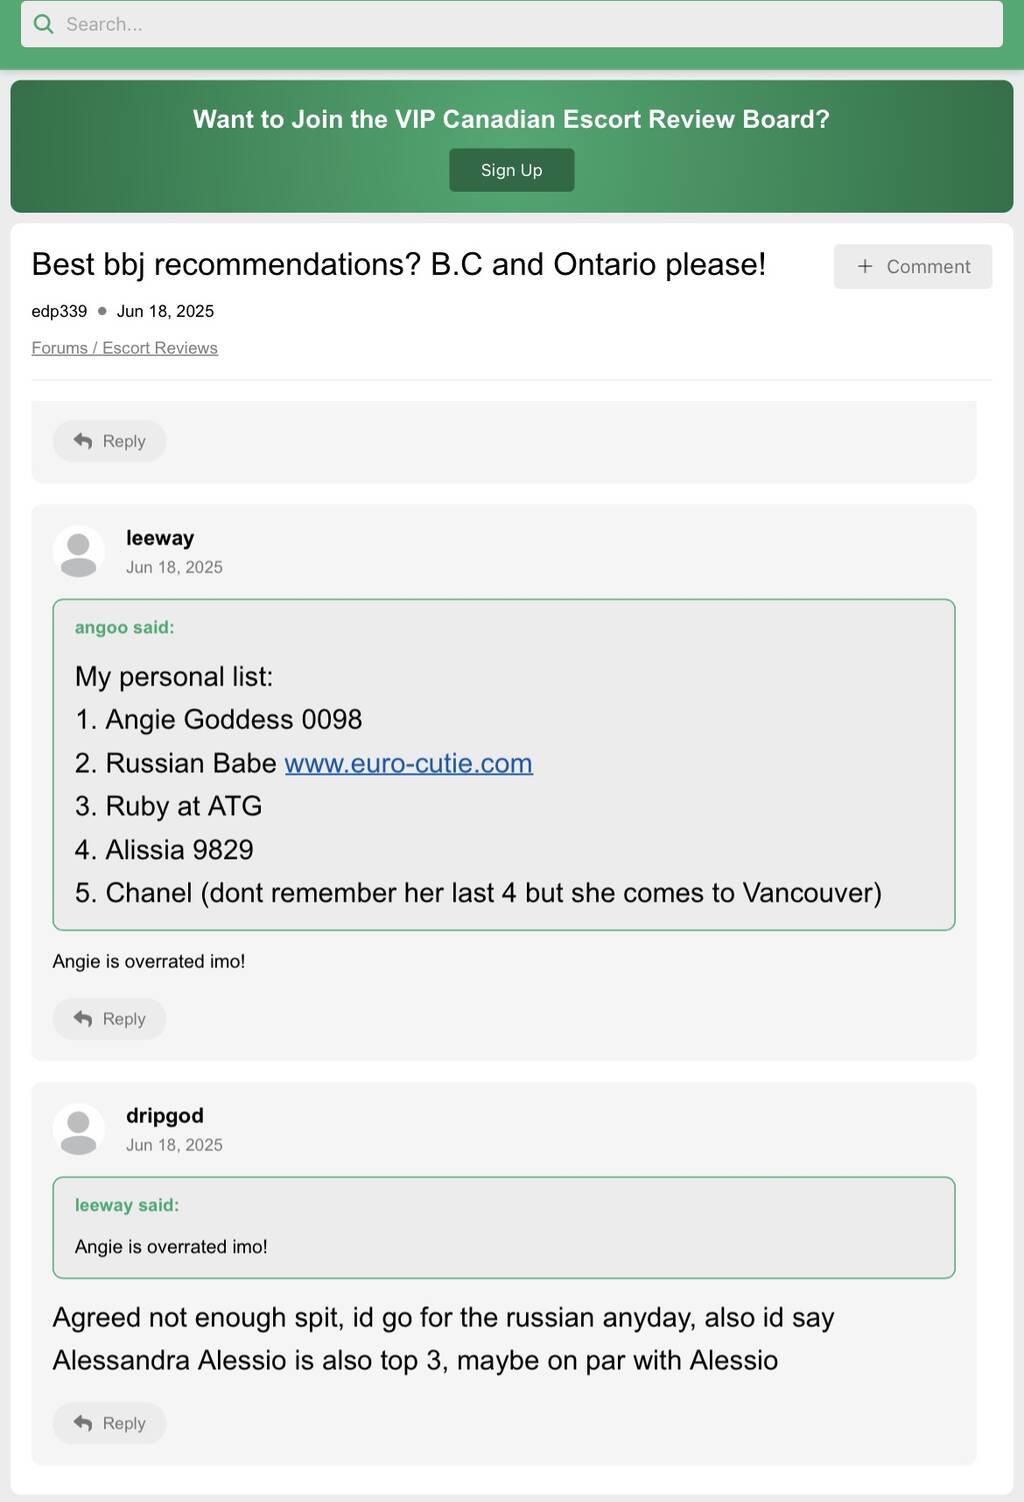
Task: Click the Reply button under dripgod's post
Action: click(x=109, y=1423)
